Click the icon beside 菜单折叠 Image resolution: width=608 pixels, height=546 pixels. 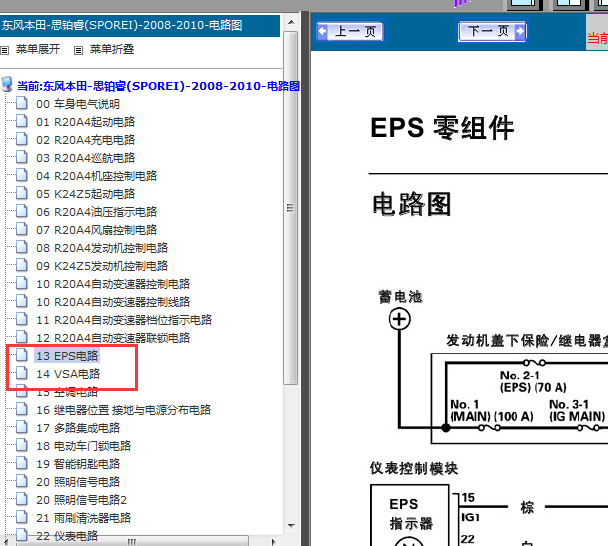[x=78, y=50]
